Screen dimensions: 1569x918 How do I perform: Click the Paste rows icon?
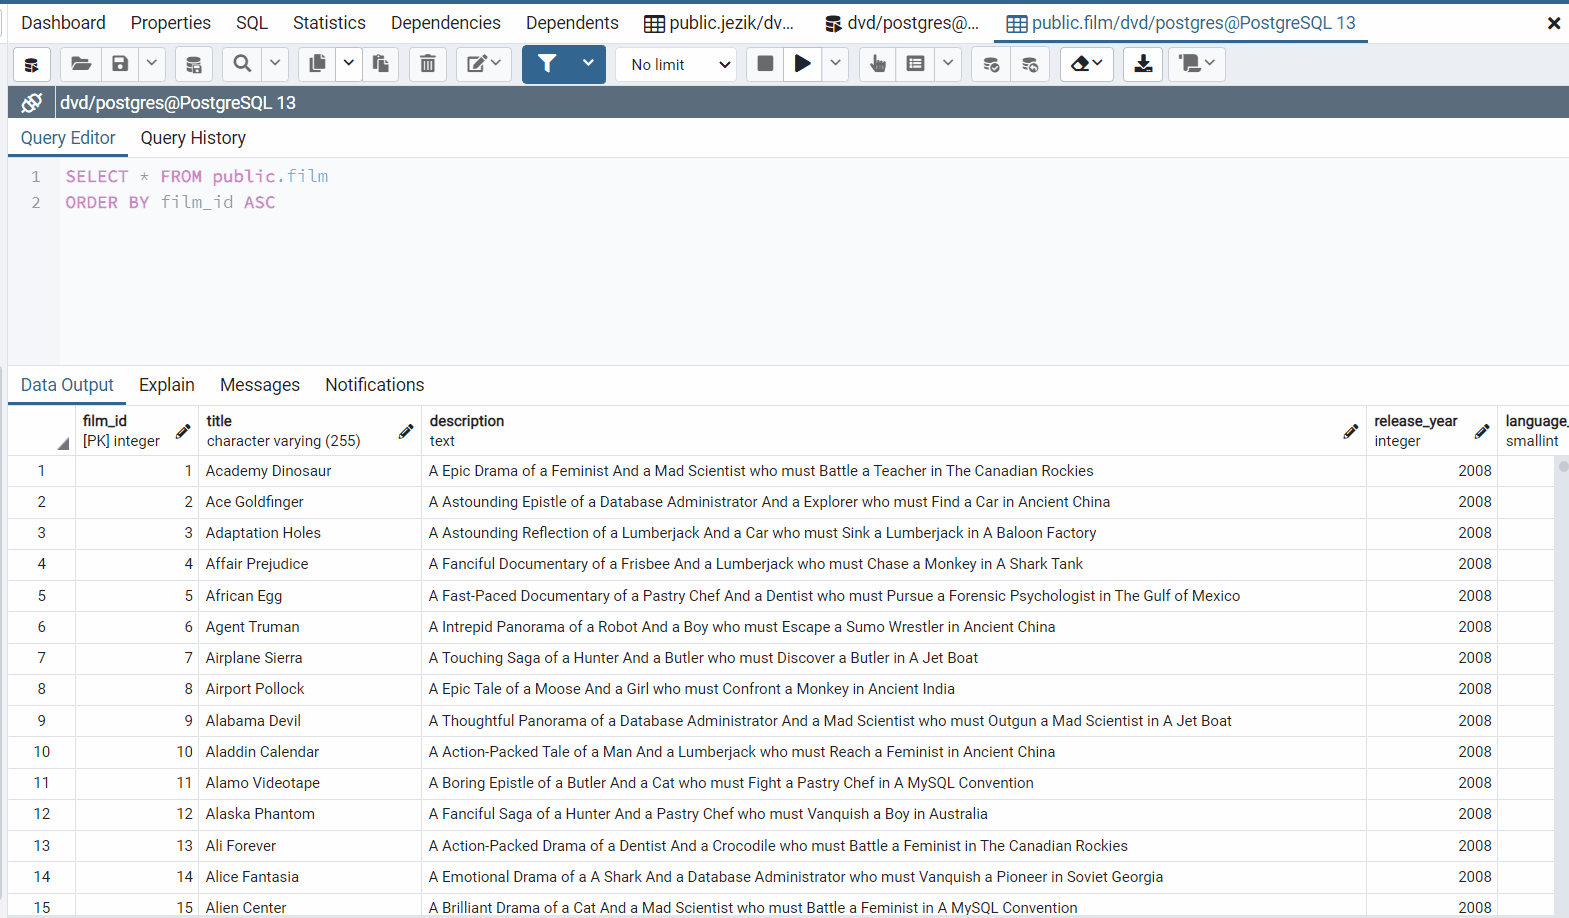[380, 64]
